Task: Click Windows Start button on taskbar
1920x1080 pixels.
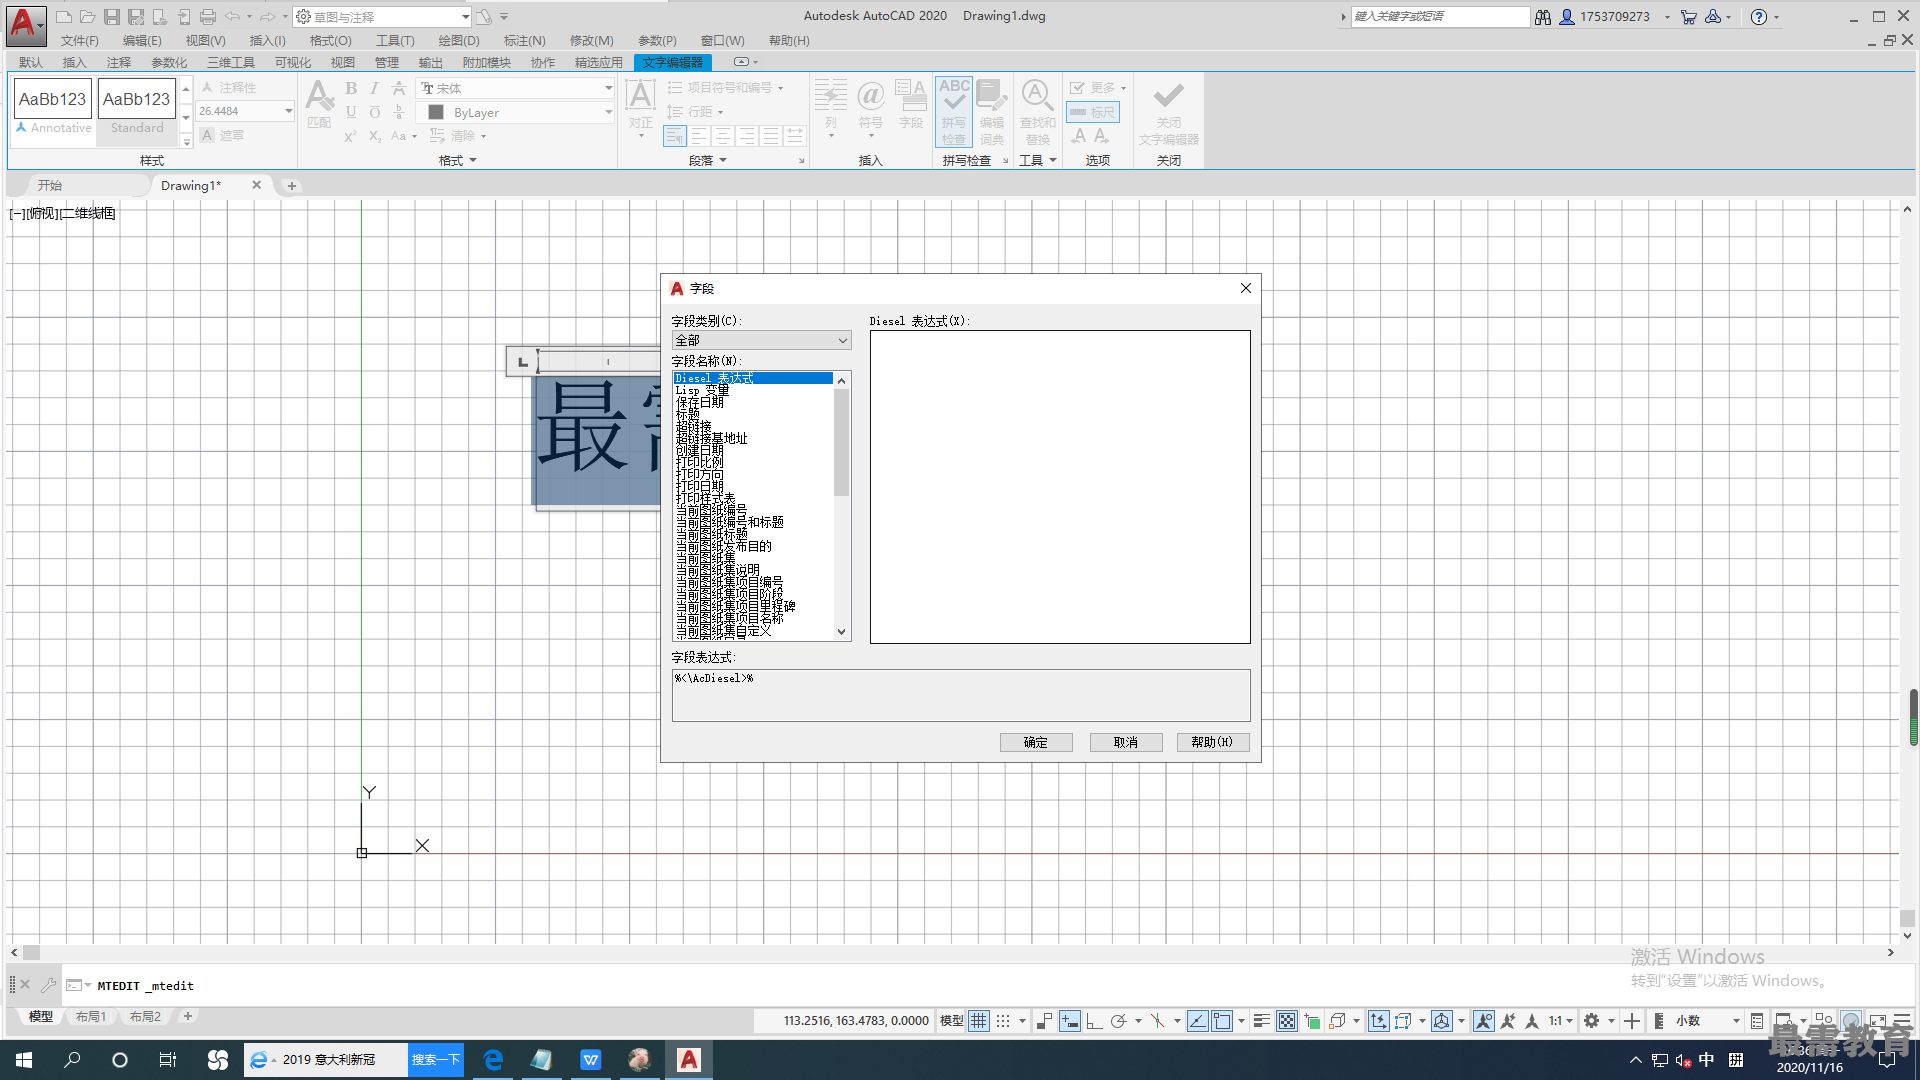Action: (x=24, y=1059)
